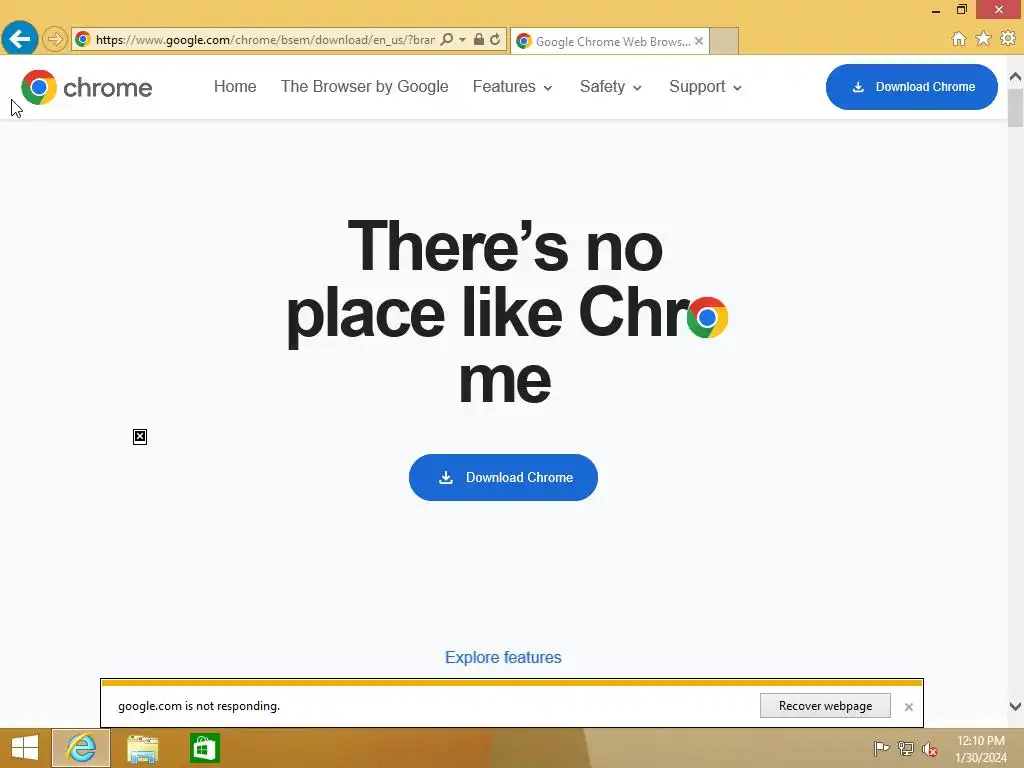Refresh the page with reload icon
The width and height of the screenshot is (1024, 768).
[x=495, y=39]
